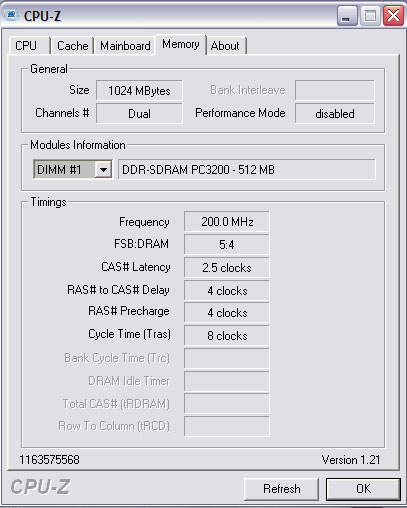Click the DDR-SDRAM PC3200 module info field
This screenshot has width=407, height=508.
click(x=247, y=170)
